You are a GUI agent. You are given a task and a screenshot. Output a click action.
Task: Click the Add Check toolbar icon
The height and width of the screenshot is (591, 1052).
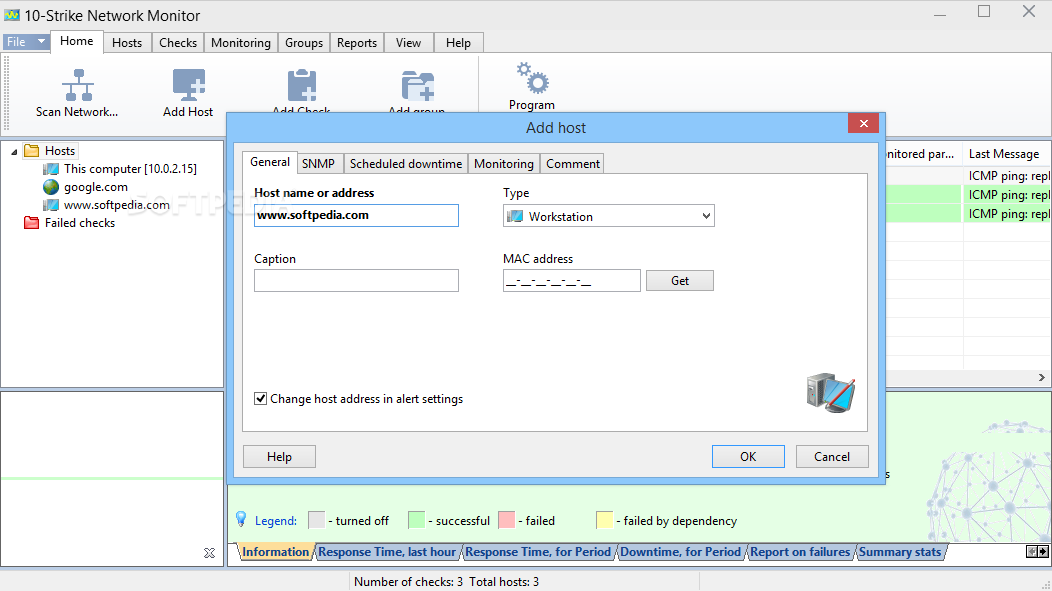(301, 85)
